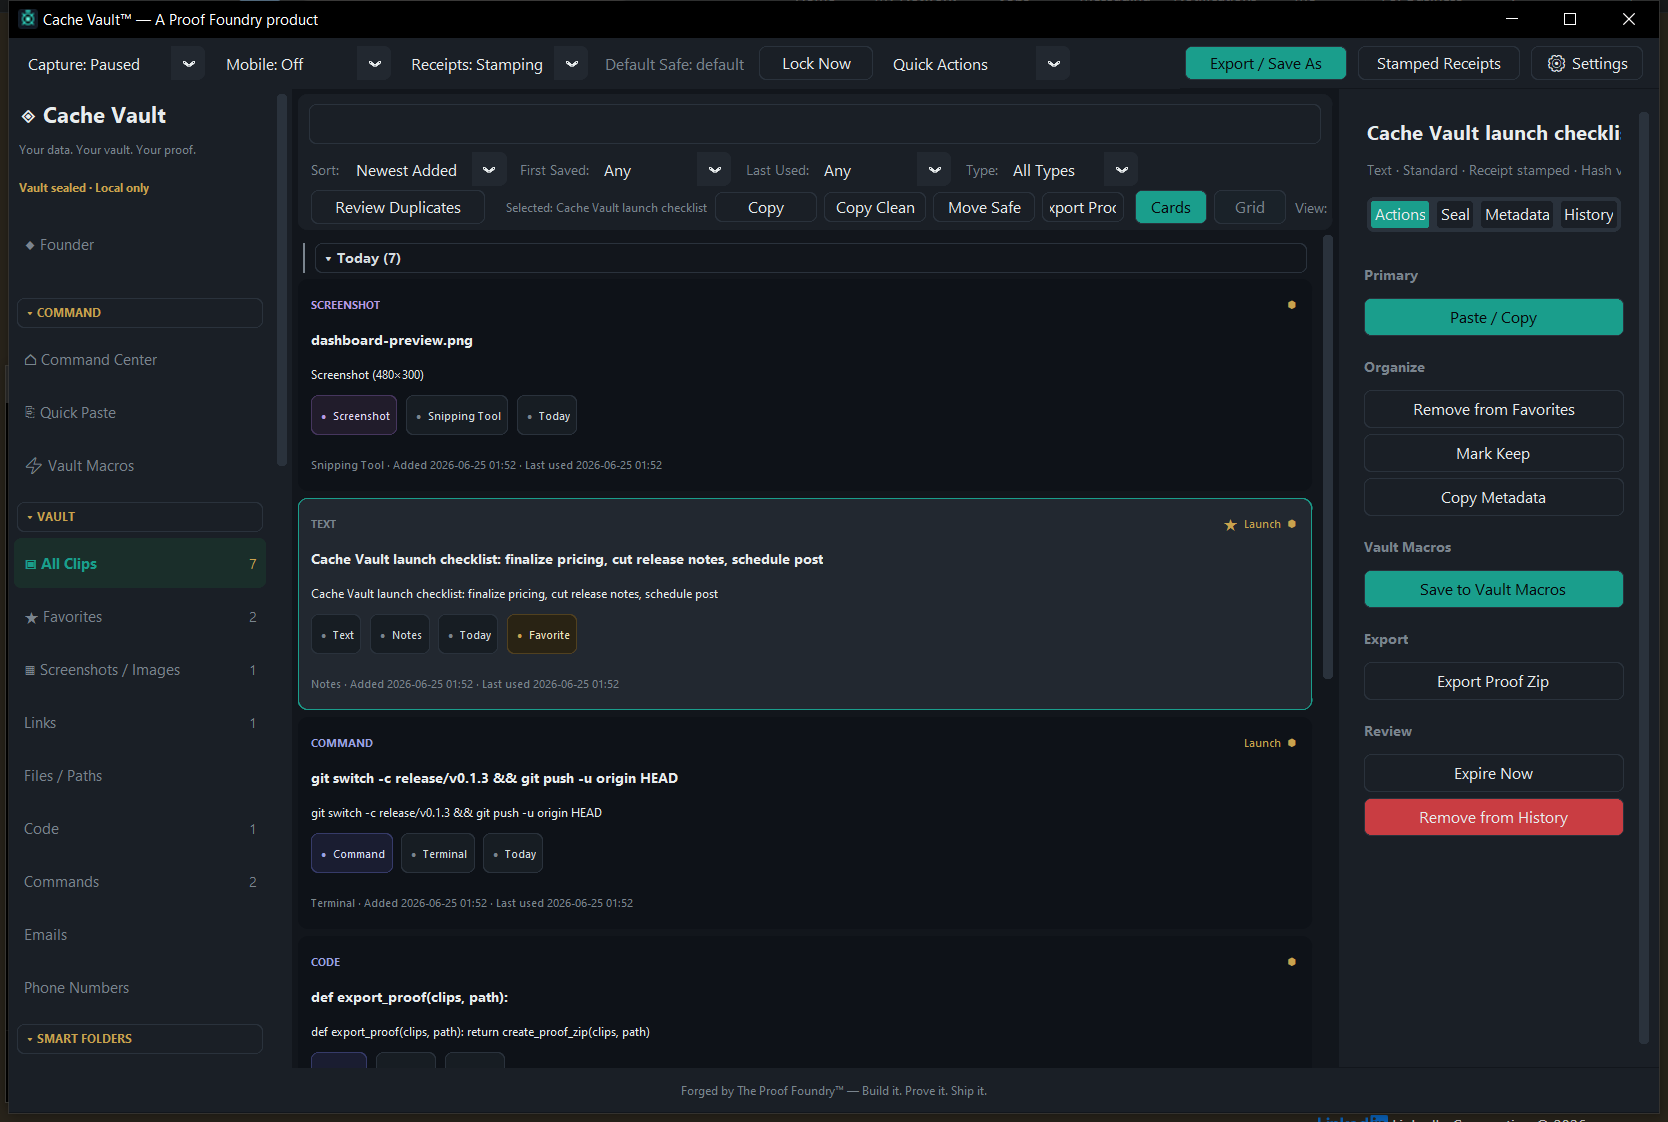Click the All Clips list icon

point(31,564)
